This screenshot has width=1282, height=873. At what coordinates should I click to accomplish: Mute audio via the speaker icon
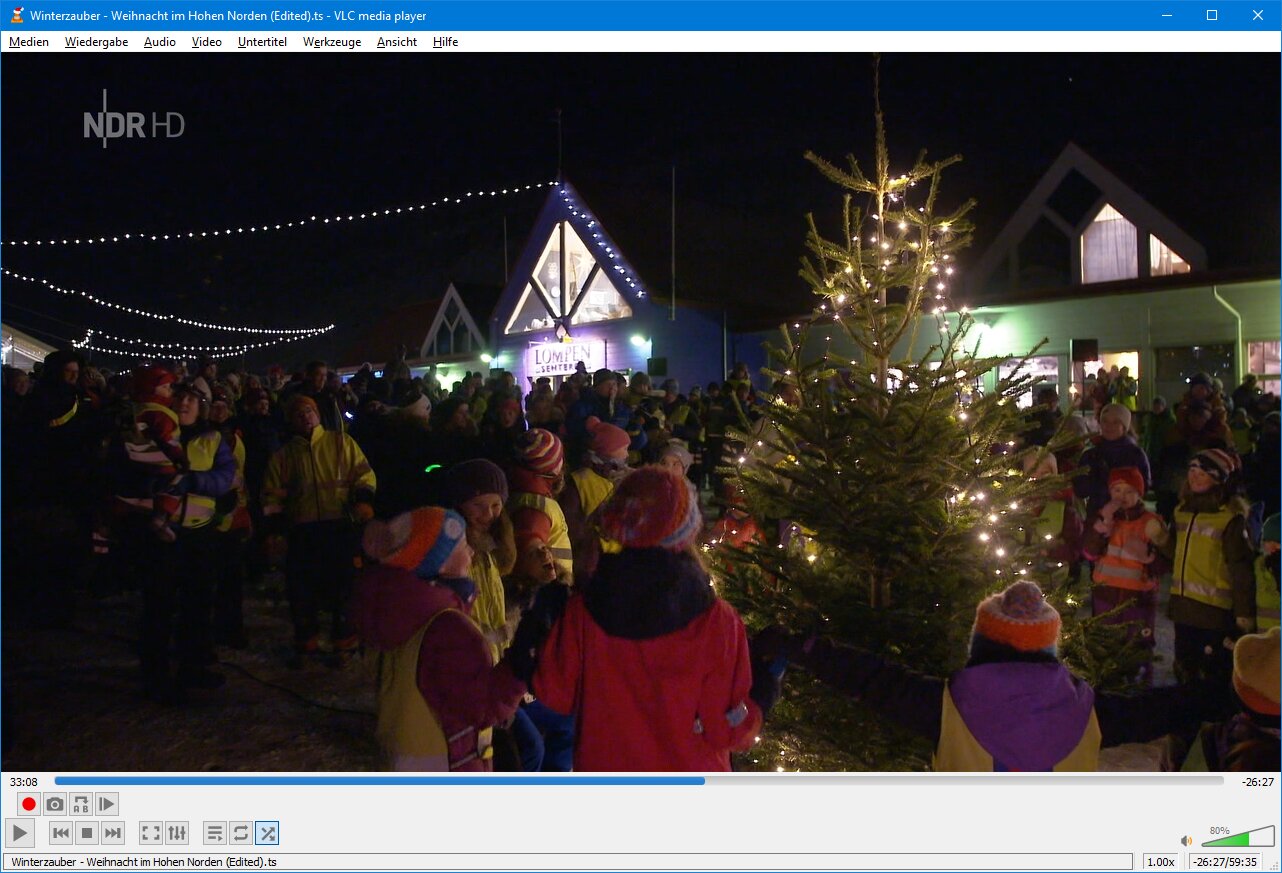pos(1186,841)
